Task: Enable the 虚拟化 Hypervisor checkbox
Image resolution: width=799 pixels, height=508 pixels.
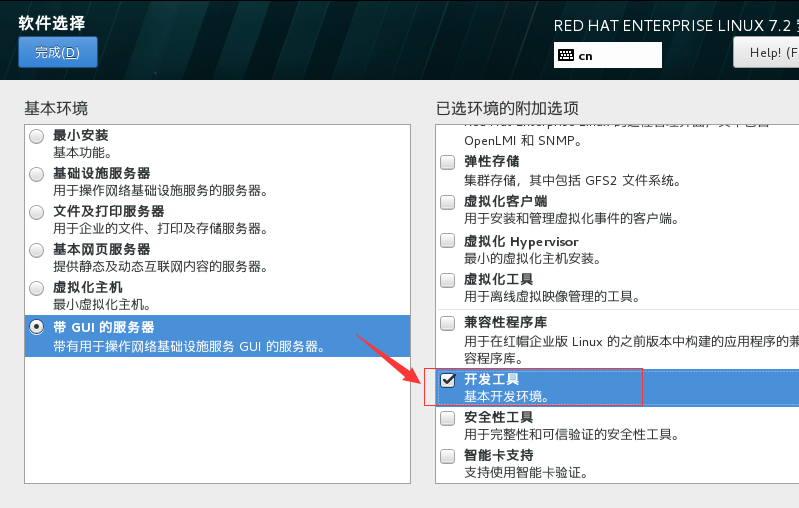Action: pyautogui.click(x=447, y=240)
